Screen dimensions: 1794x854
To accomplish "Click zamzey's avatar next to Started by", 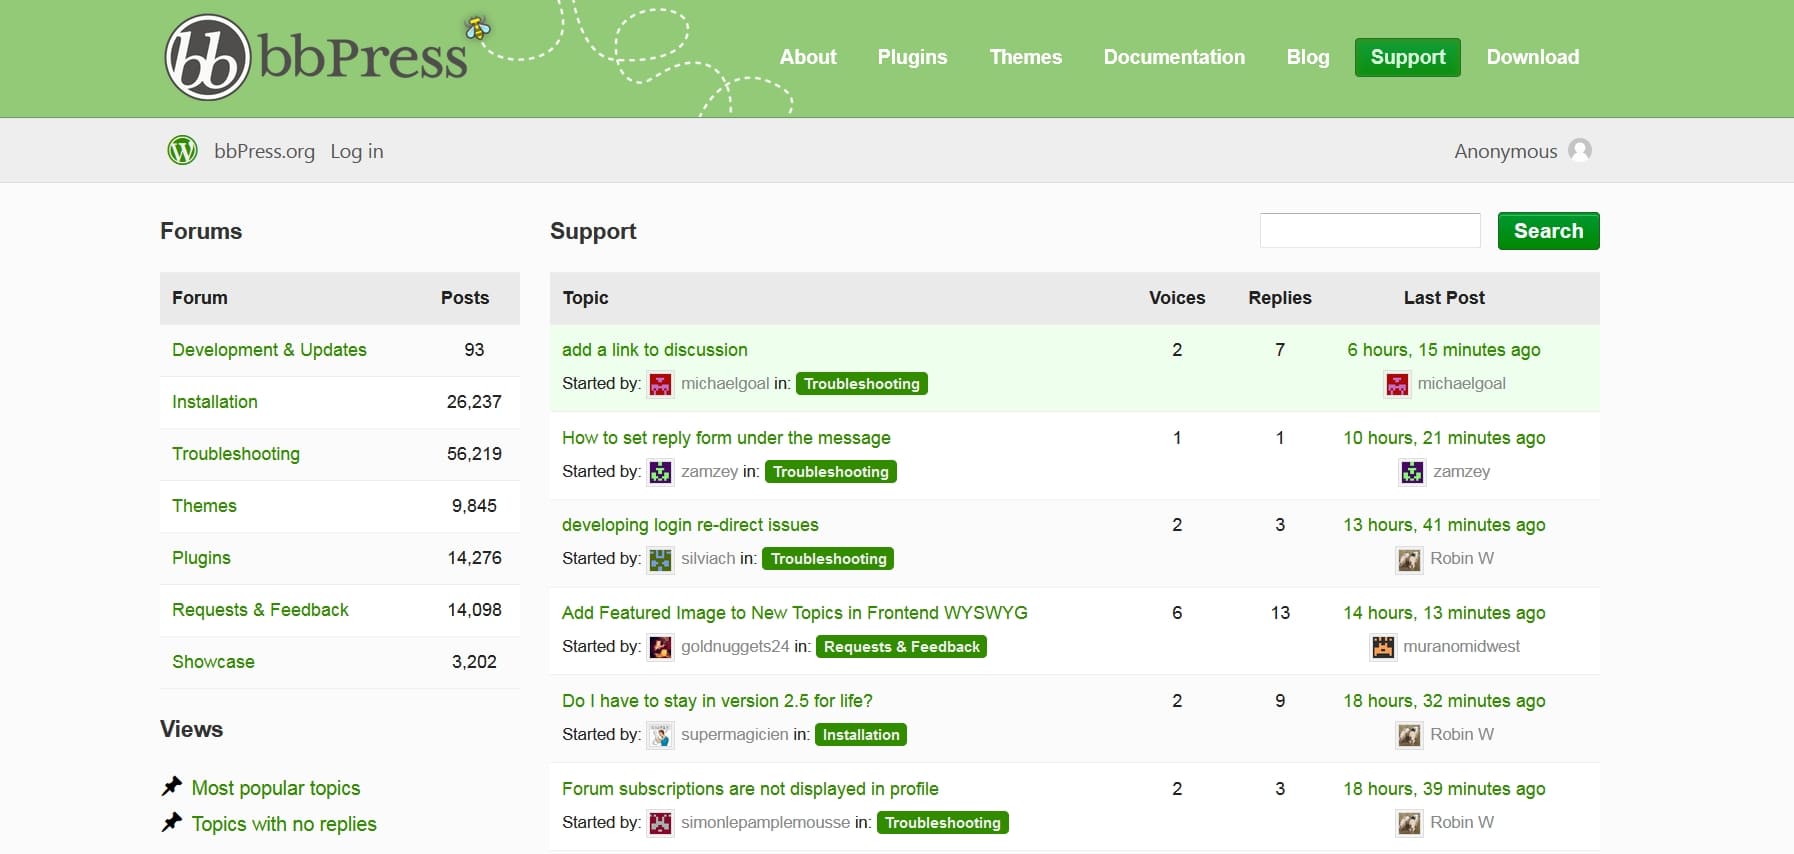I will point(660,472).
